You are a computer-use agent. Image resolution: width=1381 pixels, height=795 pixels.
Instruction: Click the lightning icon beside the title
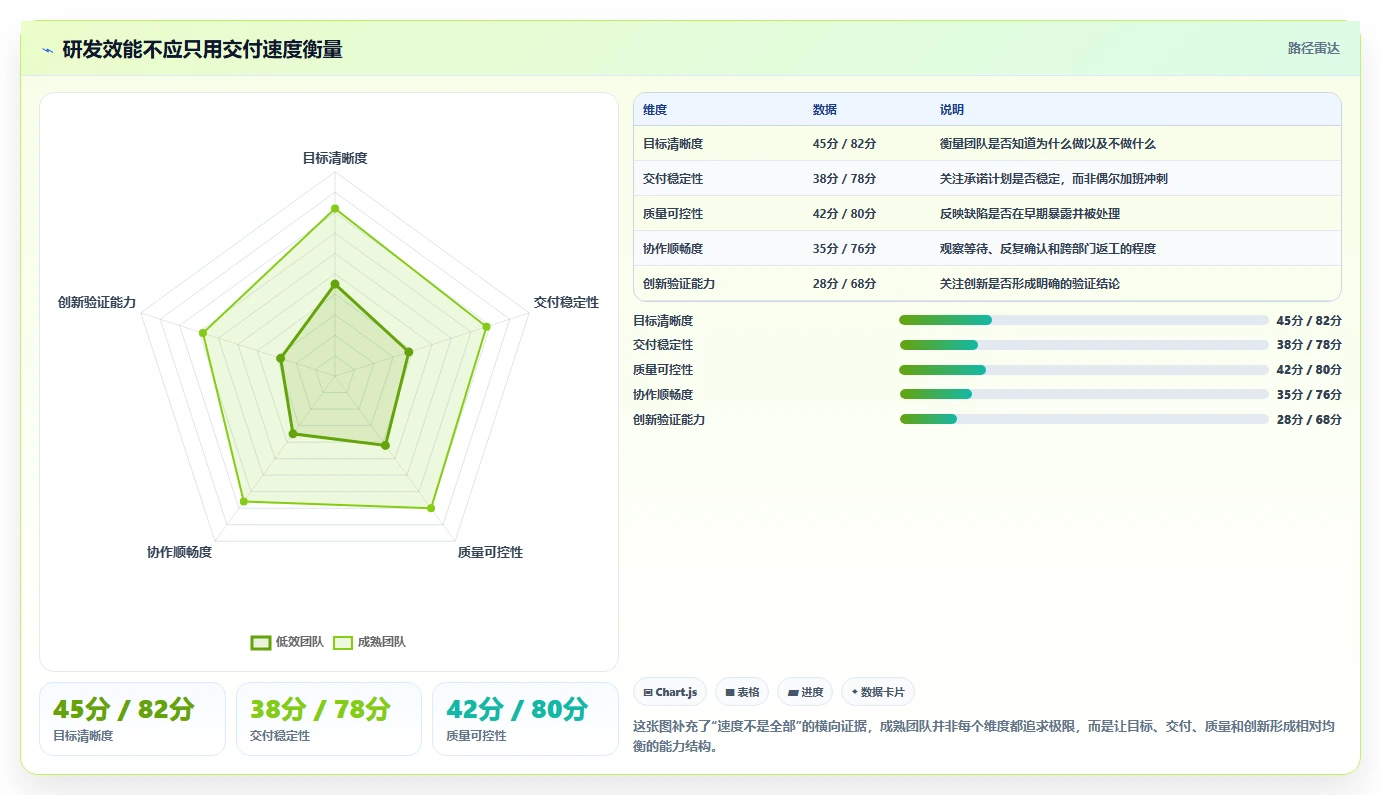tap(47, 50)
